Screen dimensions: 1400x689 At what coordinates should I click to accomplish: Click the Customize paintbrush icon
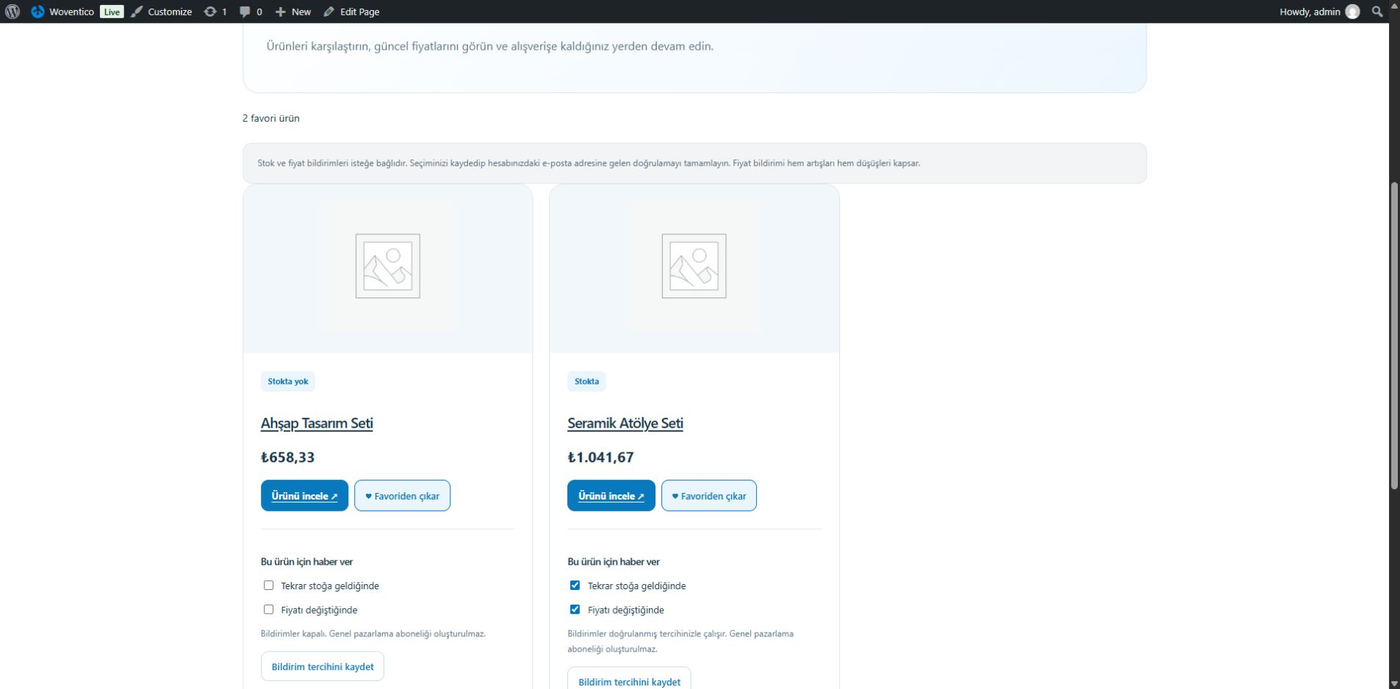pos(137,12)
